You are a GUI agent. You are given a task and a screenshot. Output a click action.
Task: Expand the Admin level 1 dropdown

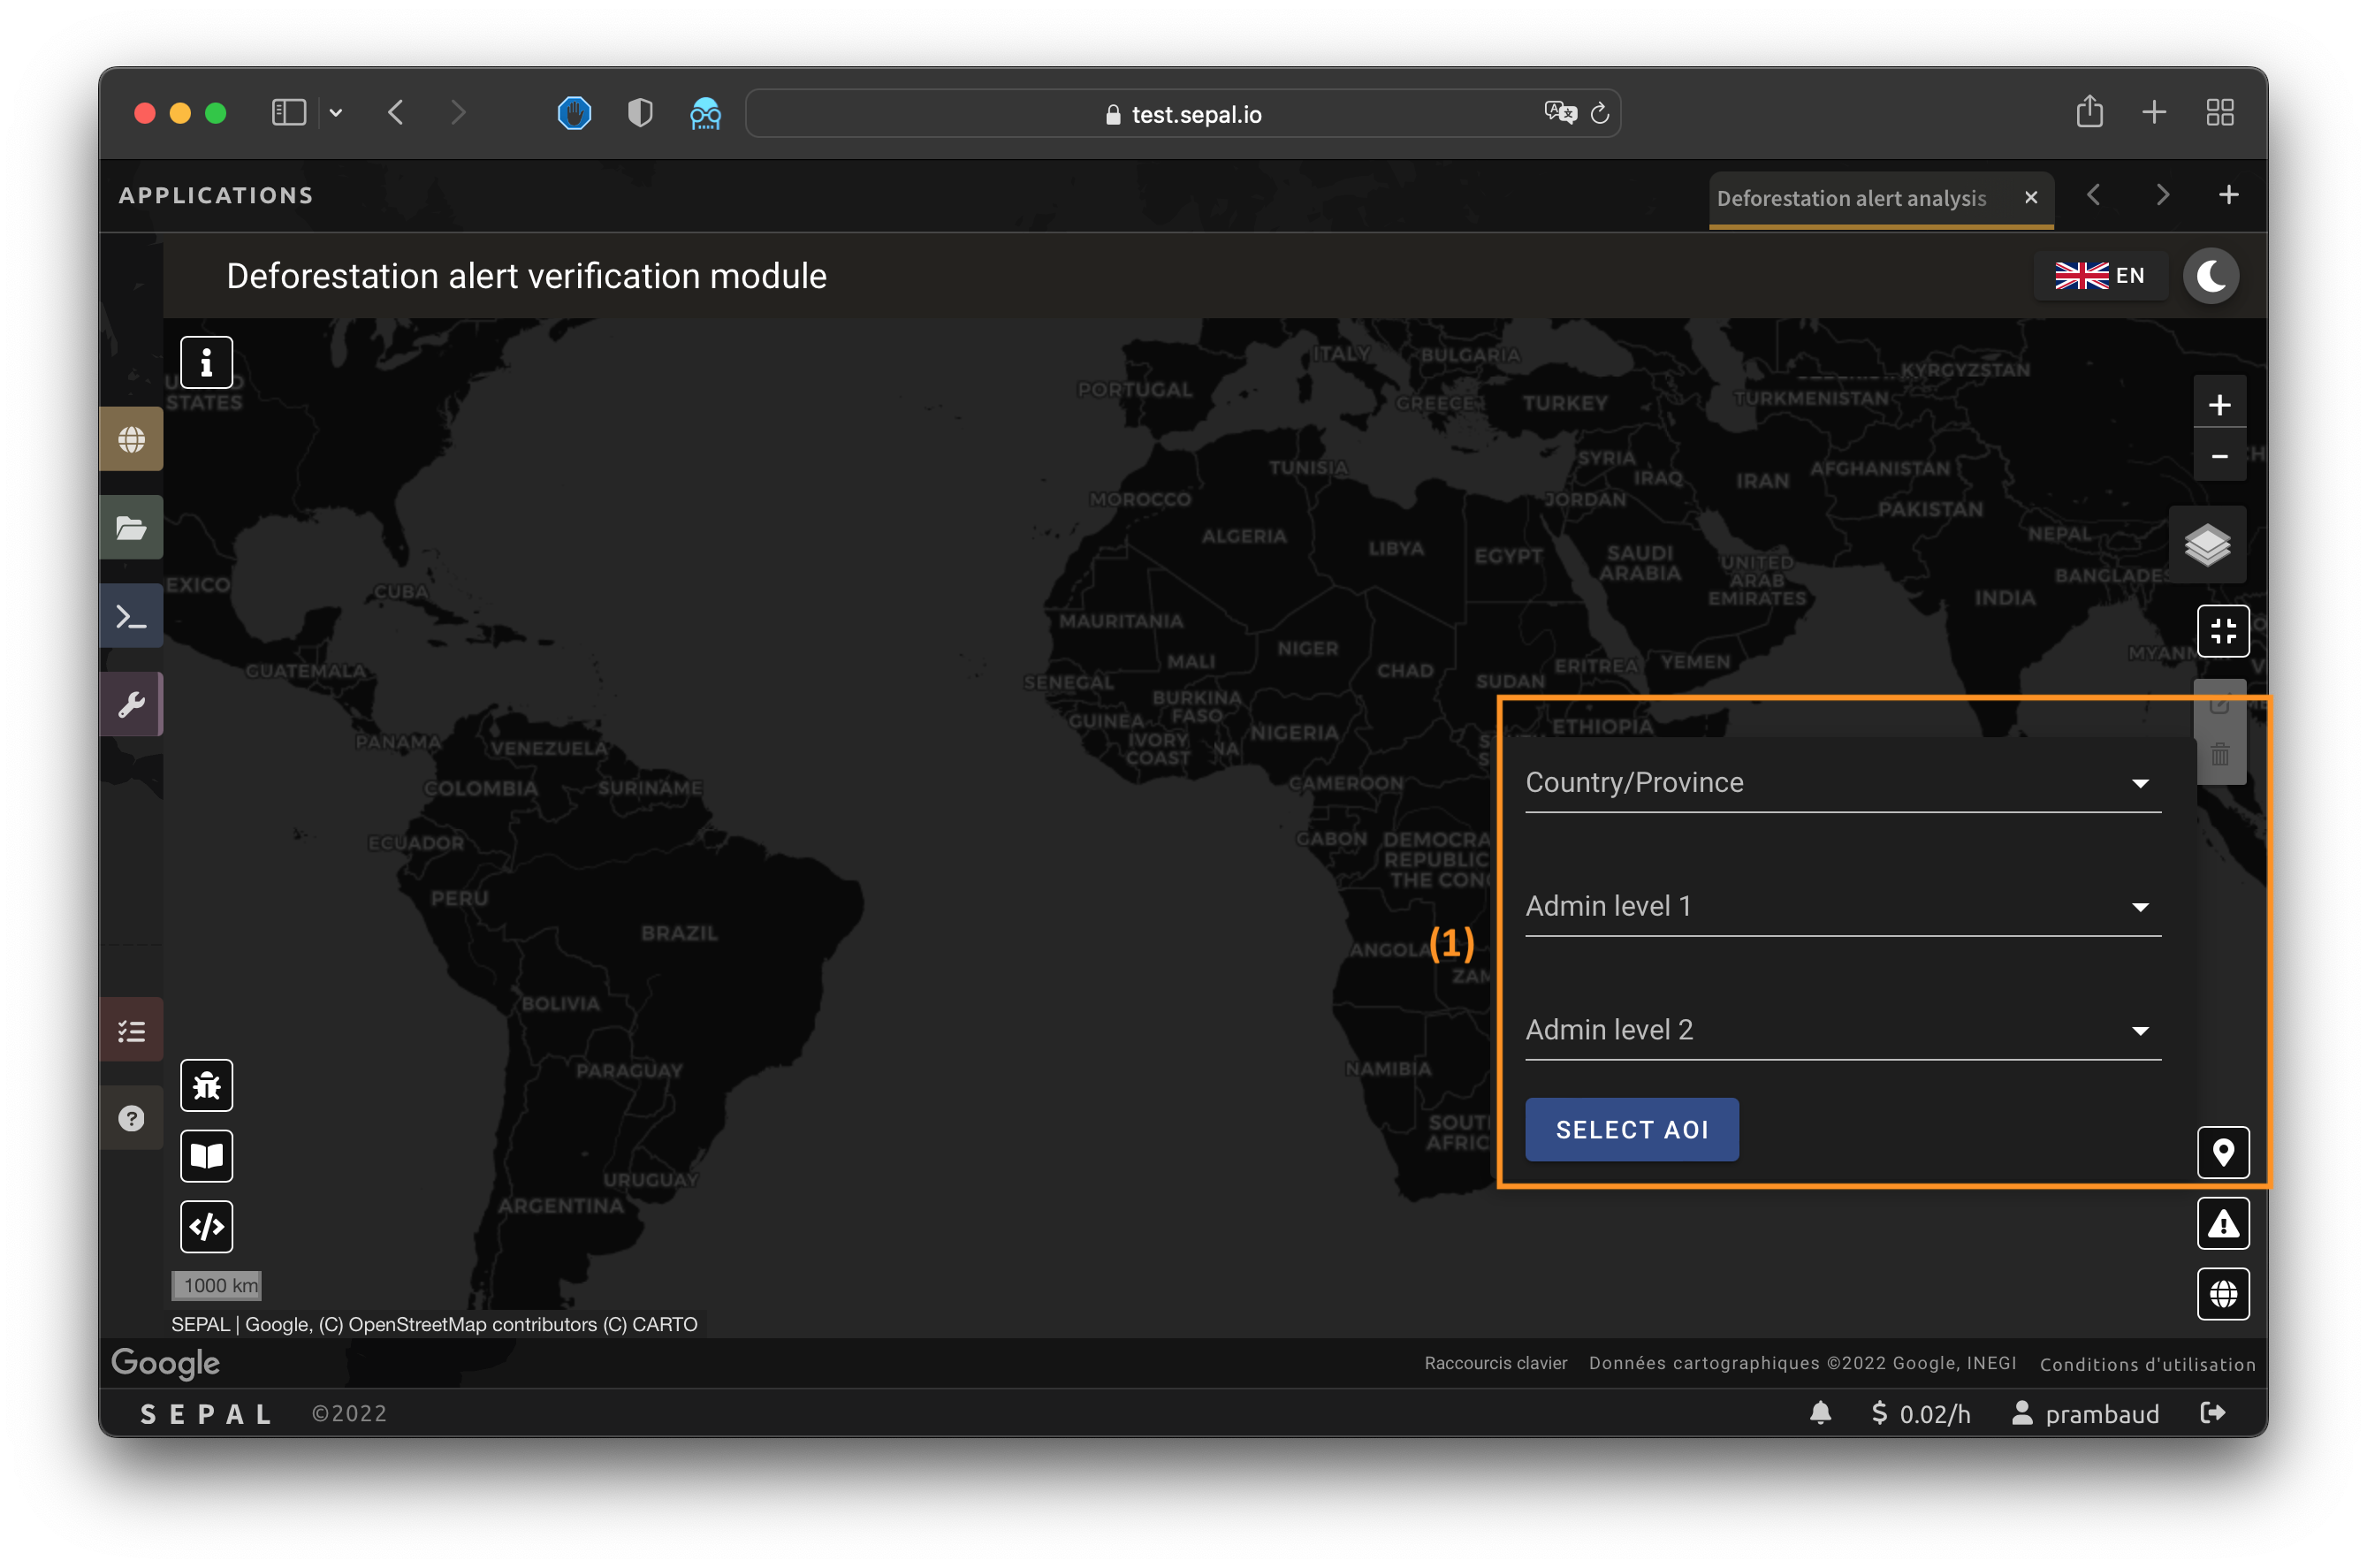(1842, 907)
